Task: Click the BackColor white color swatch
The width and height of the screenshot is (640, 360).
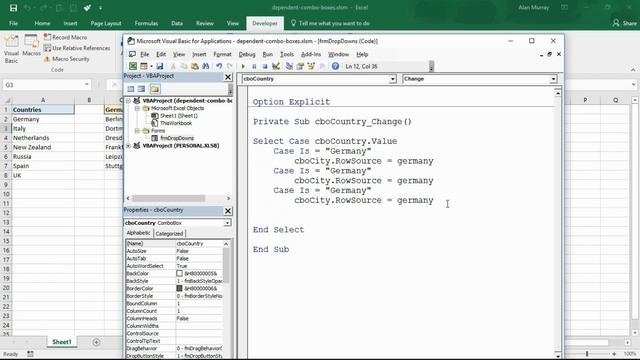Action: (179, 273)
